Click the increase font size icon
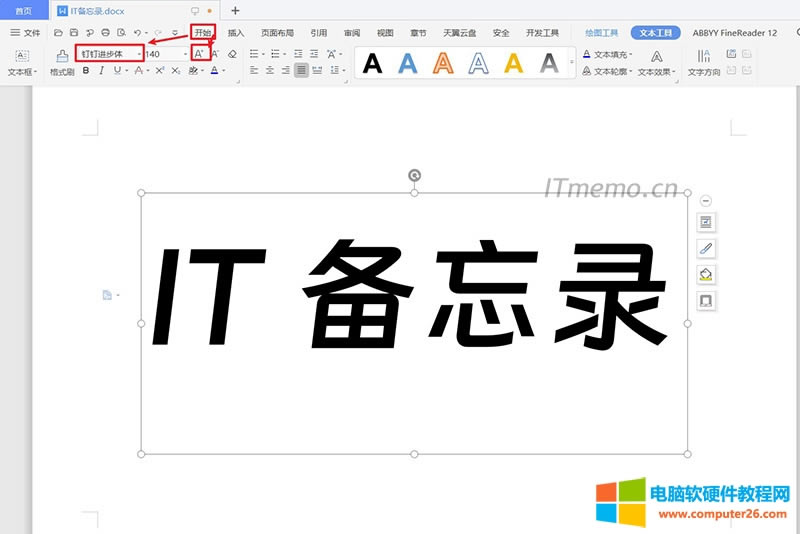This screenshot has height=534, width=800. (200, 53)
